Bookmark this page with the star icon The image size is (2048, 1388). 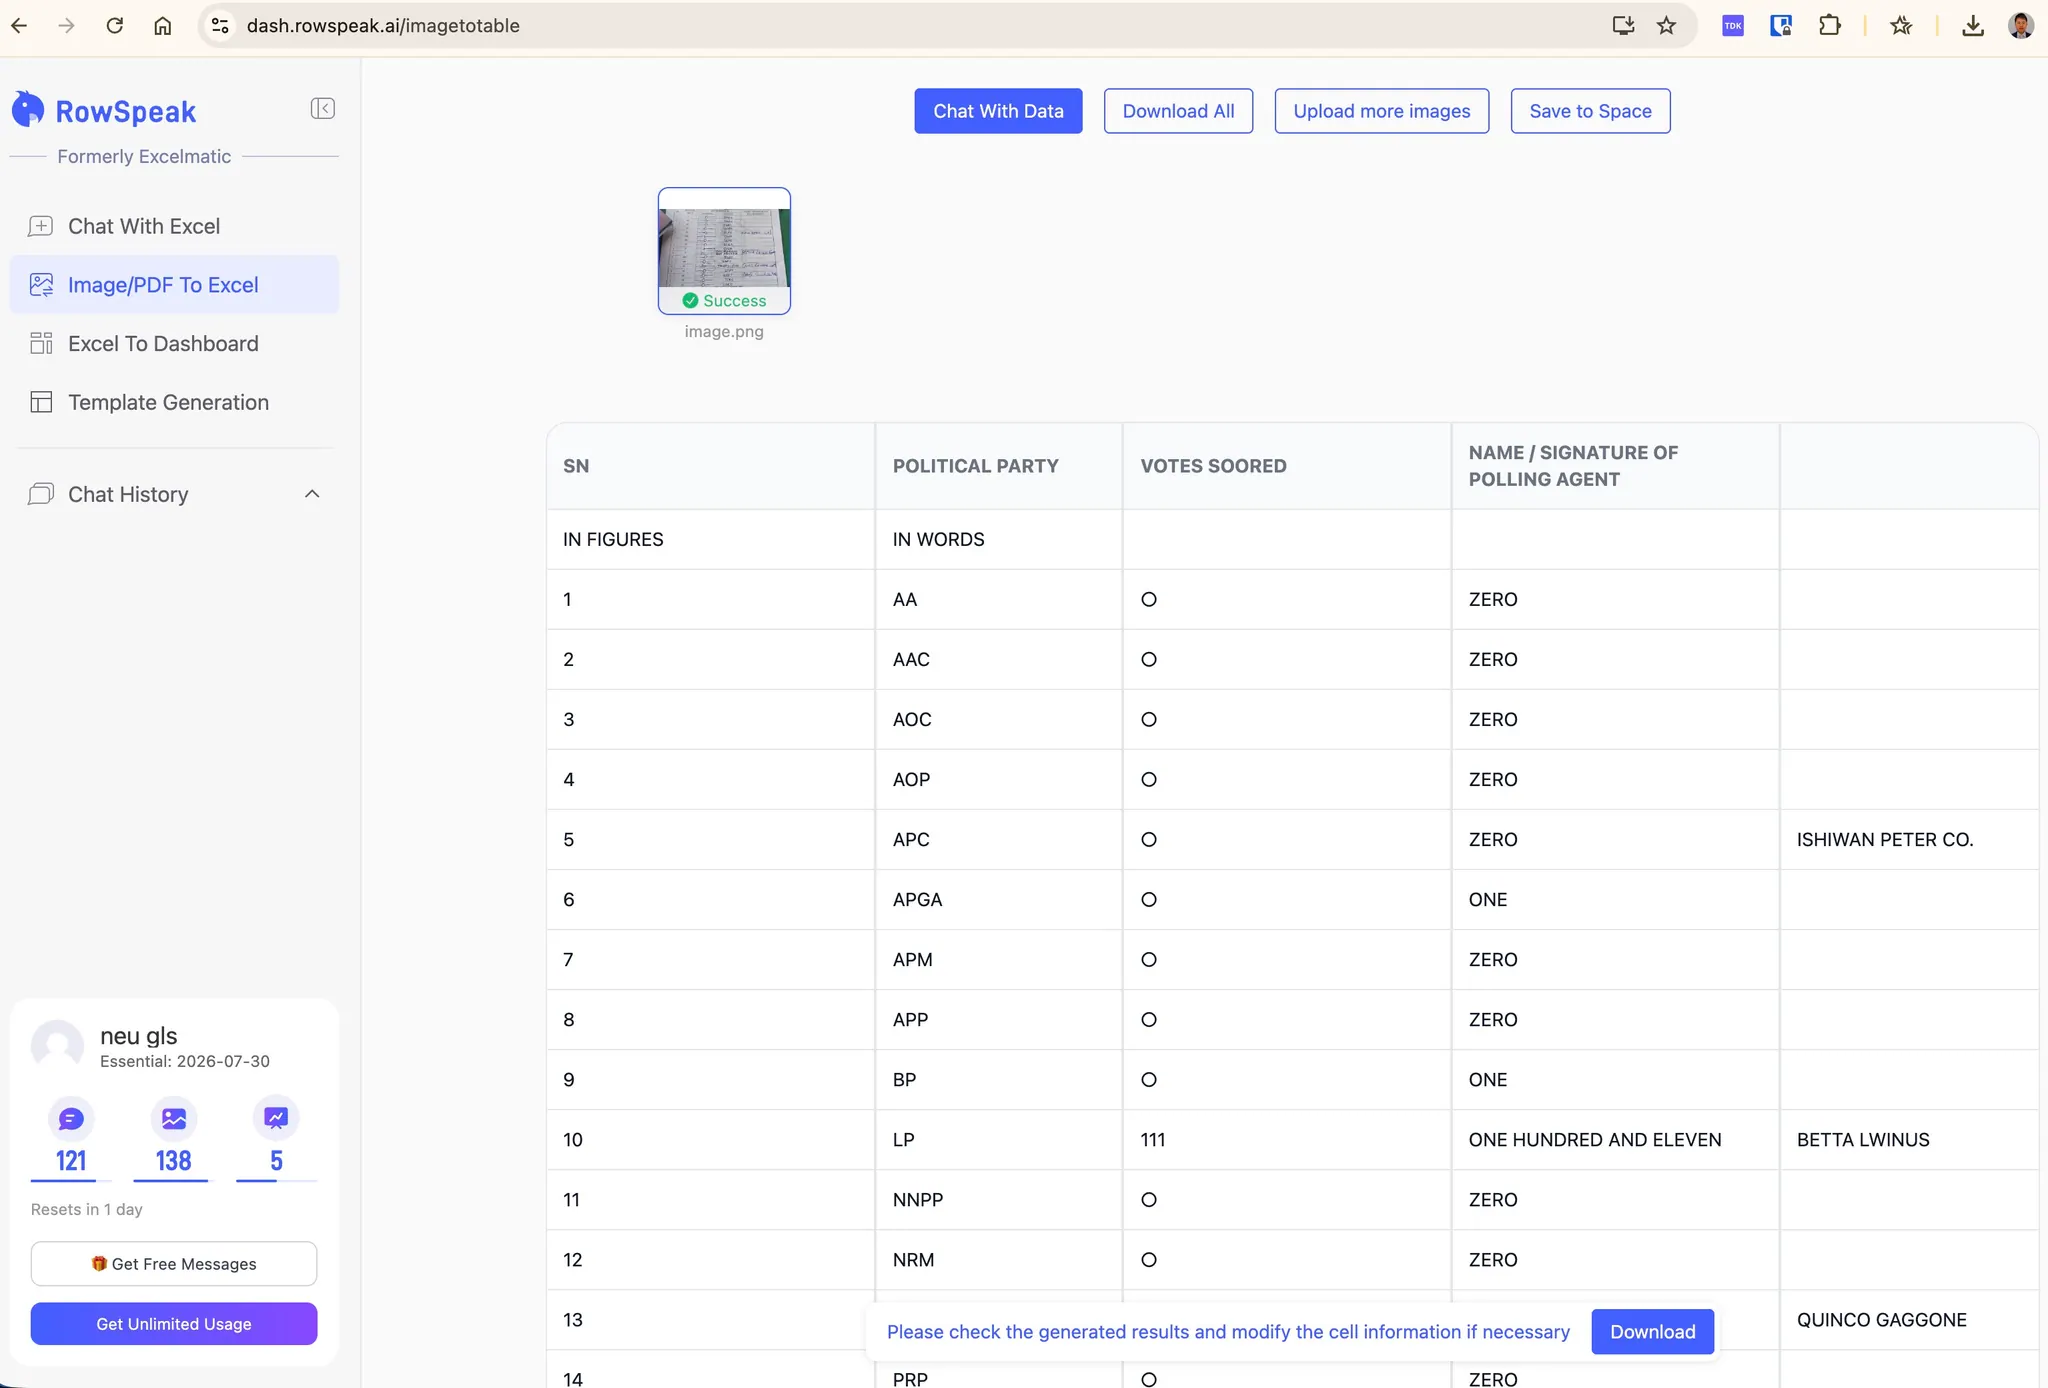click(x=1666, y=26)
